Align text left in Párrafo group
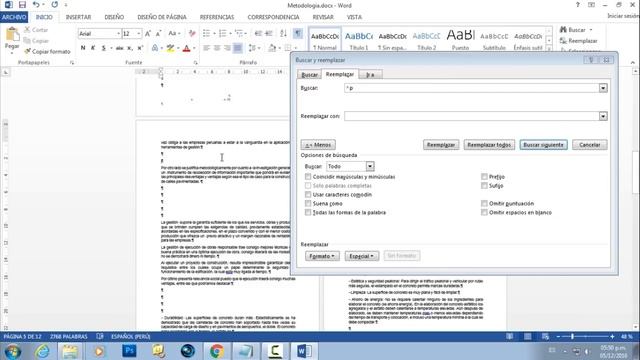This screenshot has width=640, height=360. pos(207,48)
